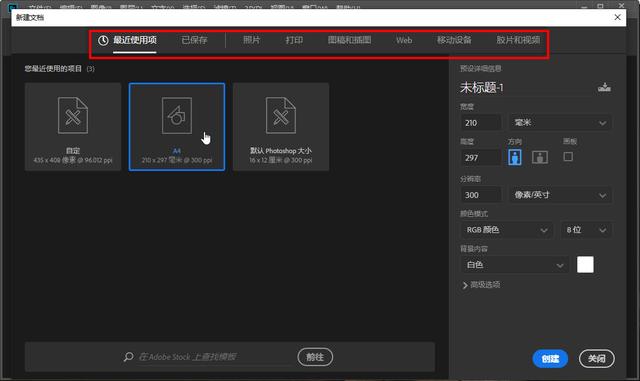
Task: Open the 打印 presets tab
Action: (294, 40)
